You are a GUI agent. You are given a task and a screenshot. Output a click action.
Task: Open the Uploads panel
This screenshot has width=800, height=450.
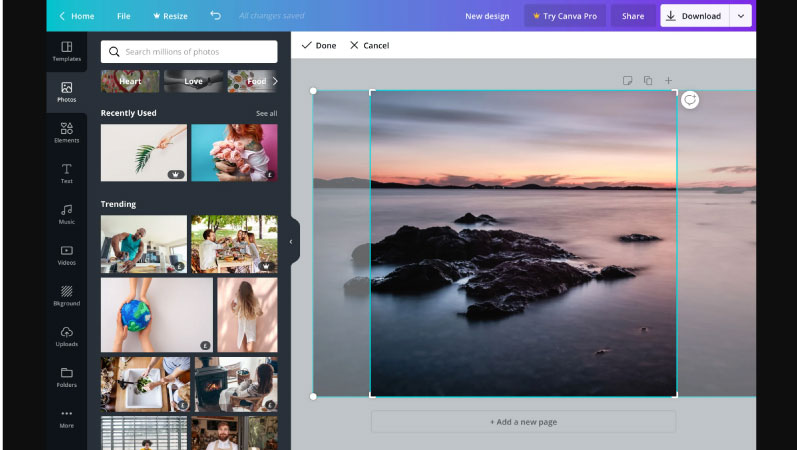tap(66, 337)
